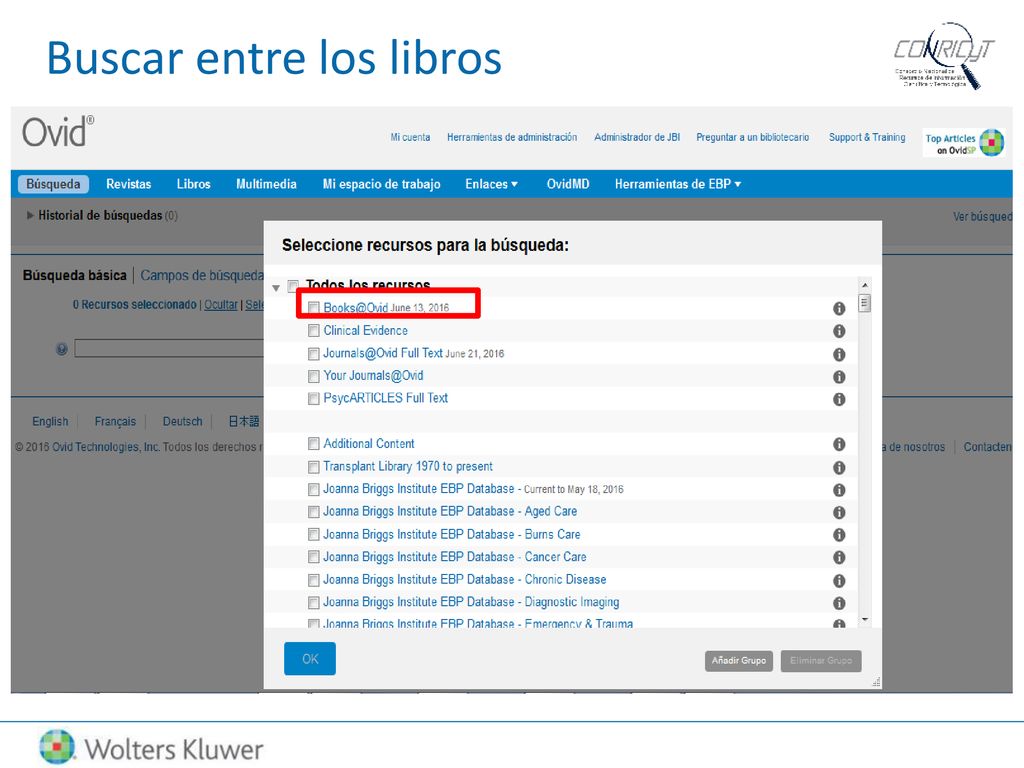
Task: Check Transplant Library 1970 to present checkbox
Action: pyautogui.click(x=313, y=467)
